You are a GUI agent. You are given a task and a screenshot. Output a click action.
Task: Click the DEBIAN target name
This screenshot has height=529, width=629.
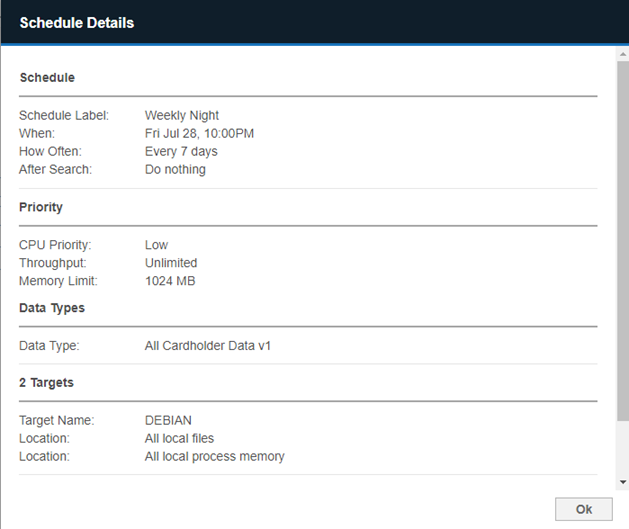169,421
